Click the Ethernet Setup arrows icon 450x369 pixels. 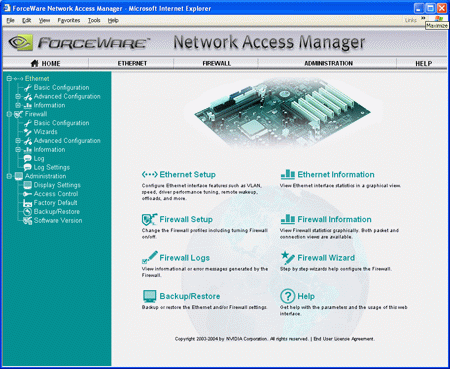coord(149,174)
